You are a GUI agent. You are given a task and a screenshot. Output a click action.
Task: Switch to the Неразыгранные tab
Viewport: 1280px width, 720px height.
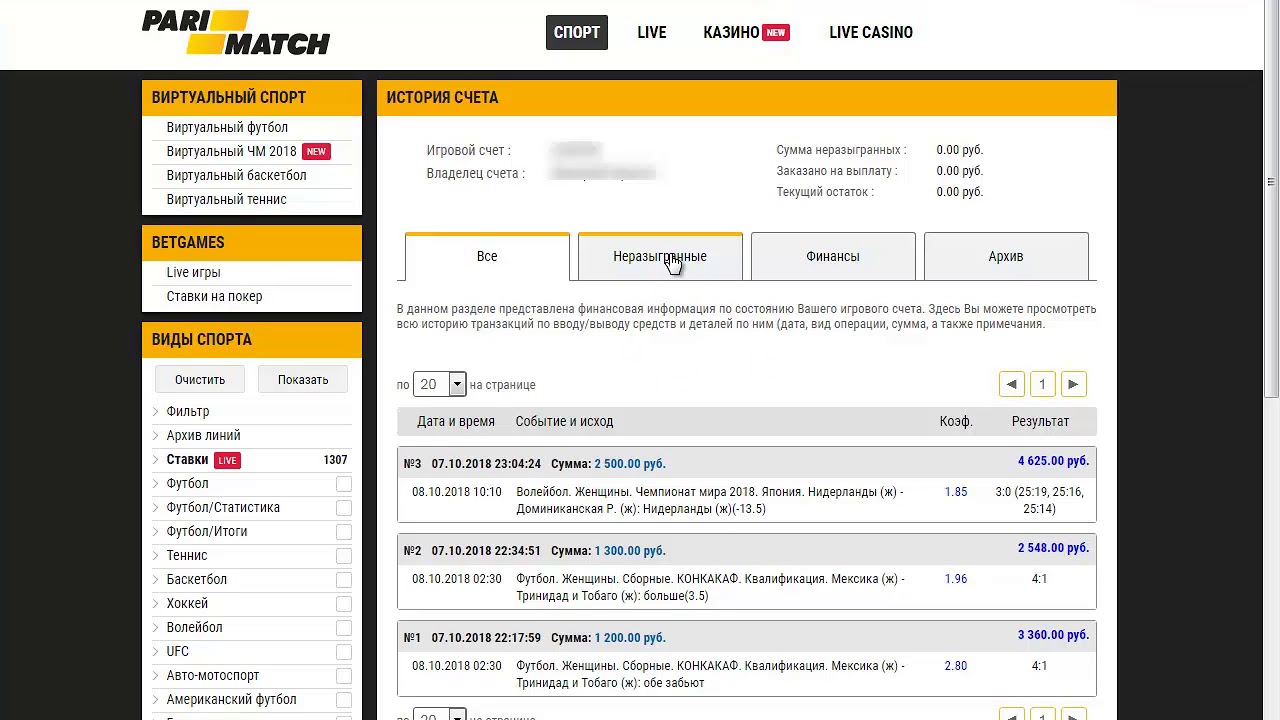[x=660, y=257]
